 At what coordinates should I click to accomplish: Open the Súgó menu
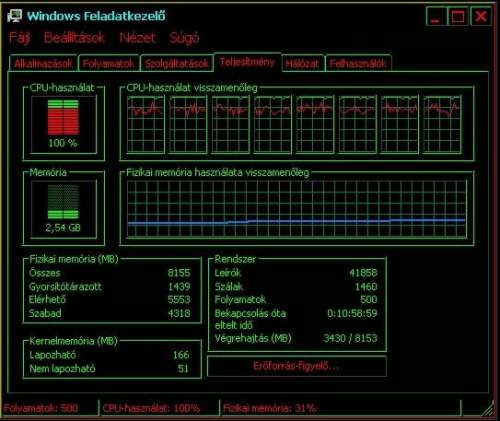pyautogui.click(x=184, y=38)
